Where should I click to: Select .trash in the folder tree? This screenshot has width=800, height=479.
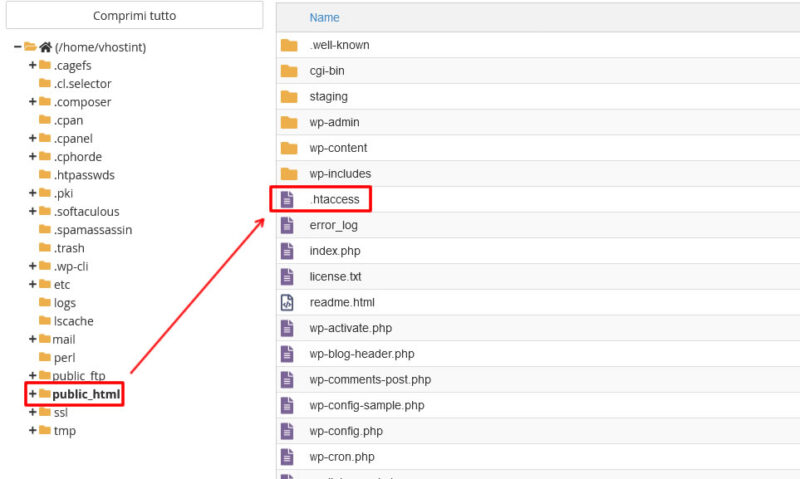click(x=69, y=248)
